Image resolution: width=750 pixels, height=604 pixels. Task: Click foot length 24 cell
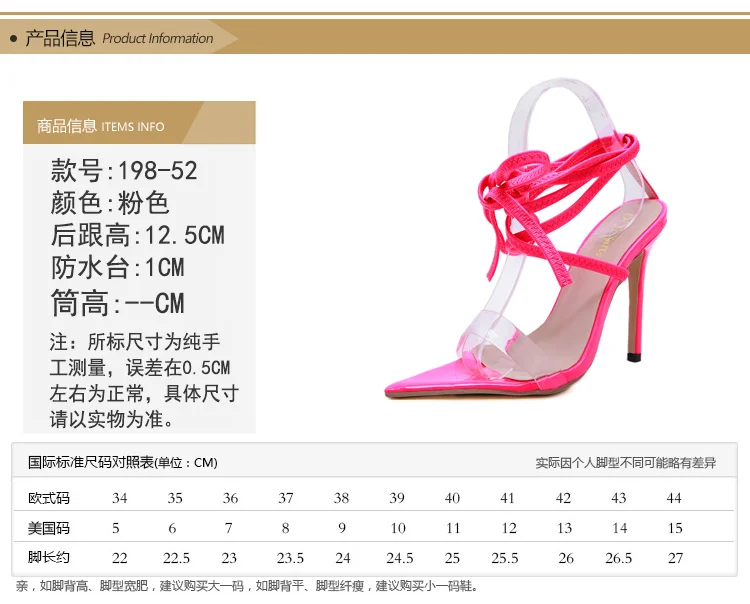(x=343, y=558)
